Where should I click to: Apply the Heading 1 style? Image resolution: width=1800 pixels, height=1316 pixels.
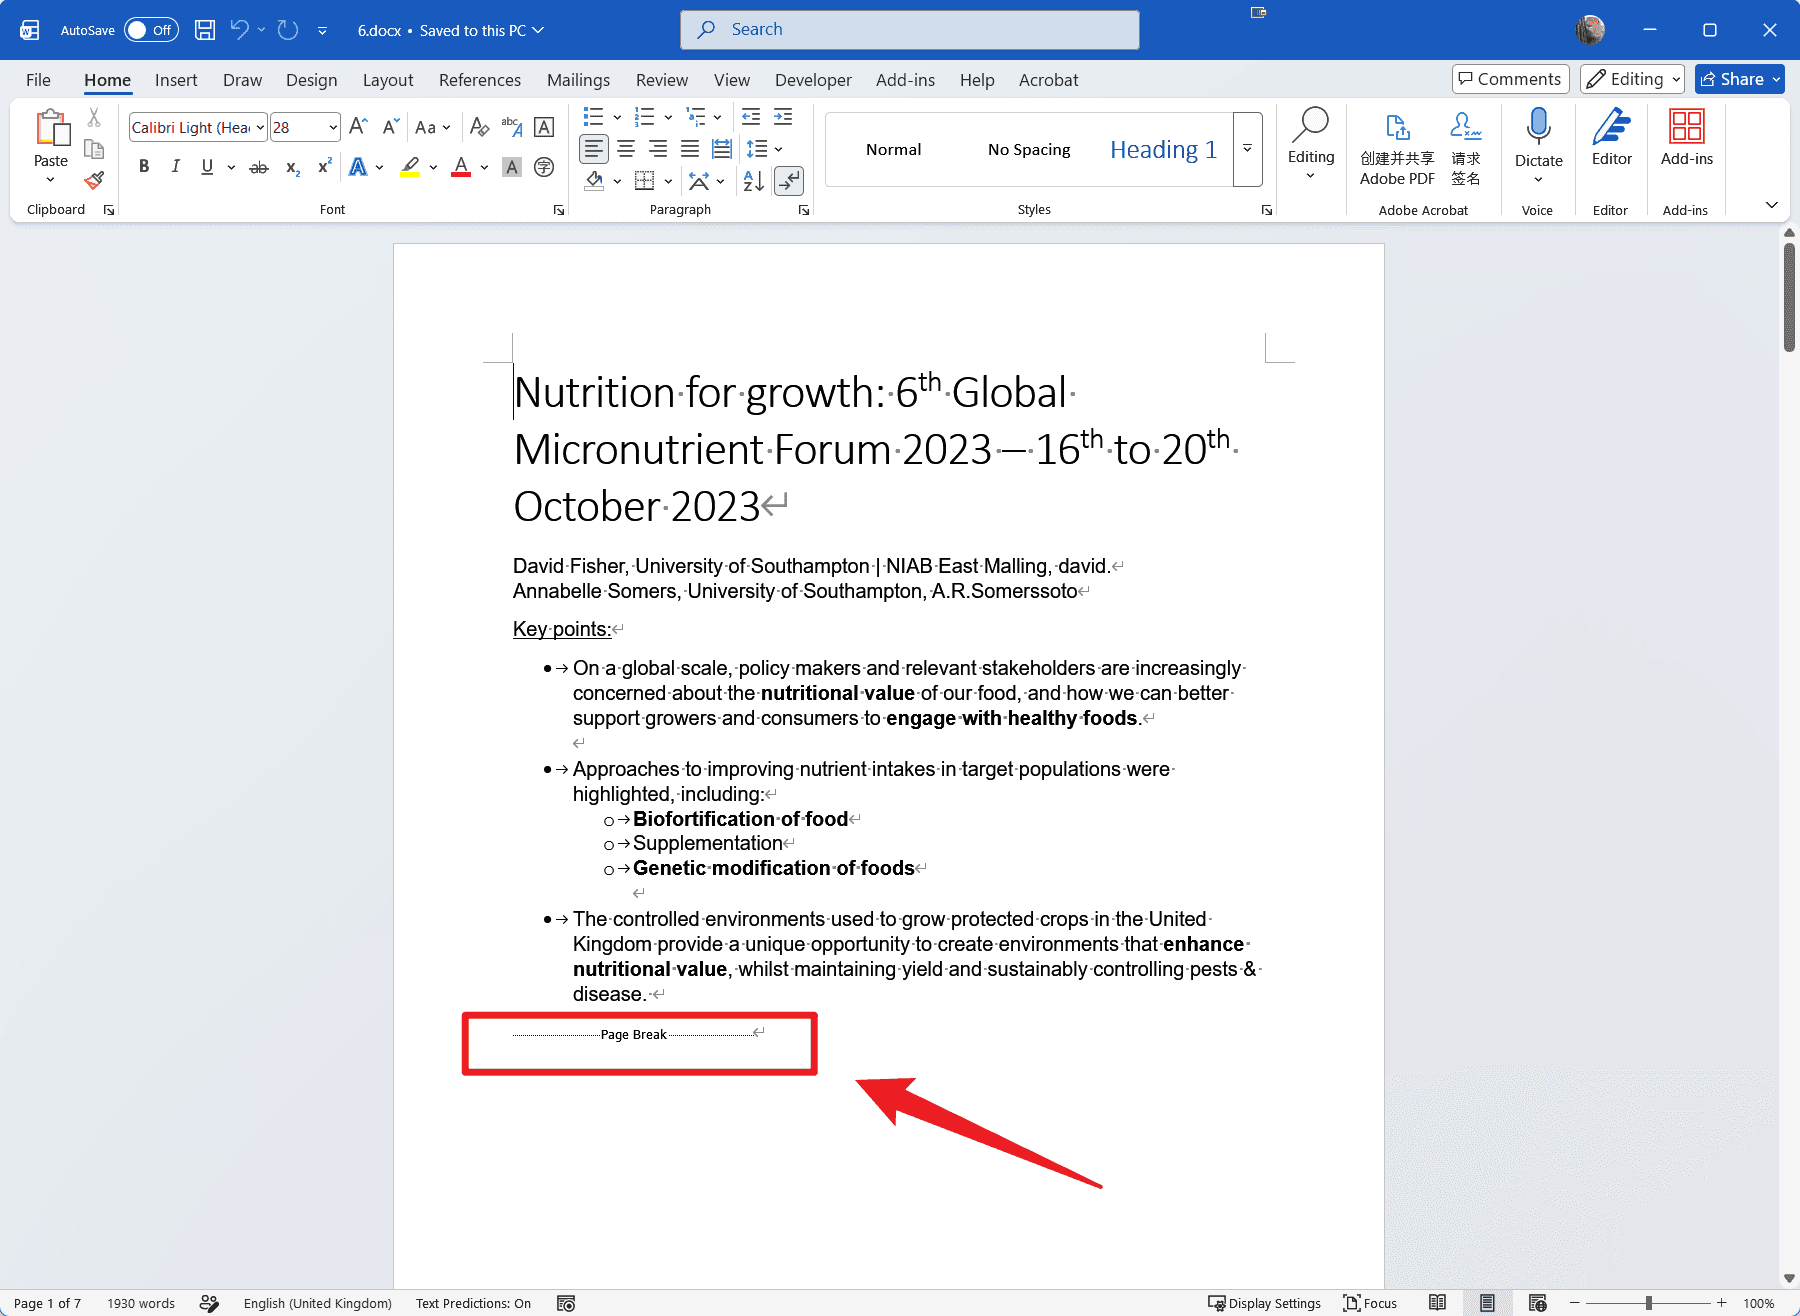(x=1164, y=149)
